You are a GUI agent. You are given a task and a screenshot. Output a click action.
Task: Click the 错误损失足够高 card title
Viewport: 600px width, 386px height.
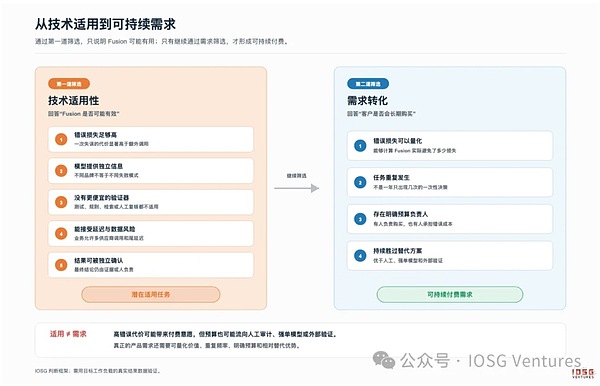(96, 135)
